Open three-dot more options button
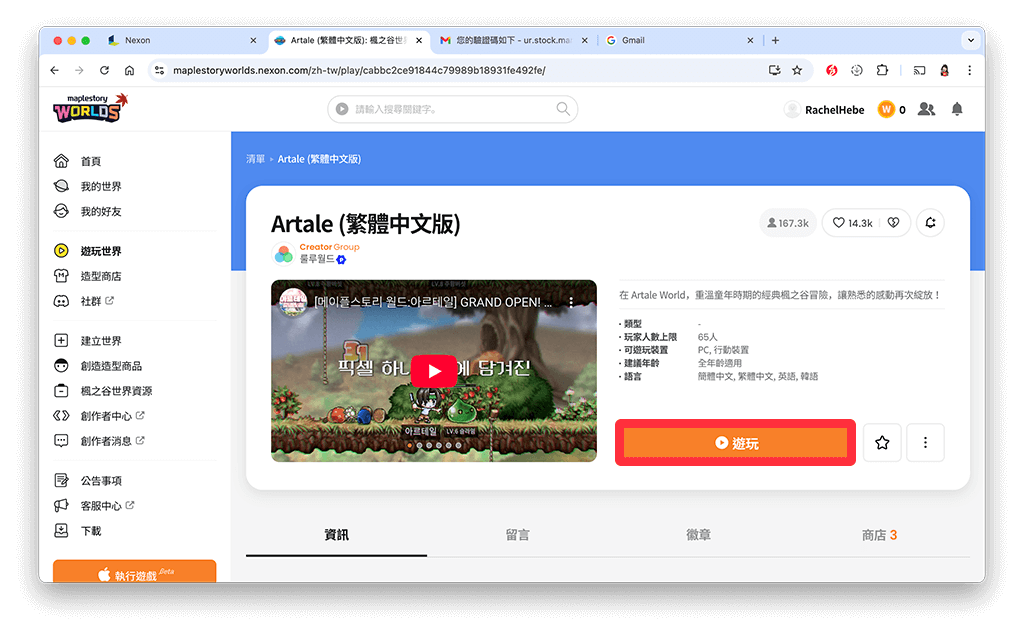 click(x=925, y=443)
